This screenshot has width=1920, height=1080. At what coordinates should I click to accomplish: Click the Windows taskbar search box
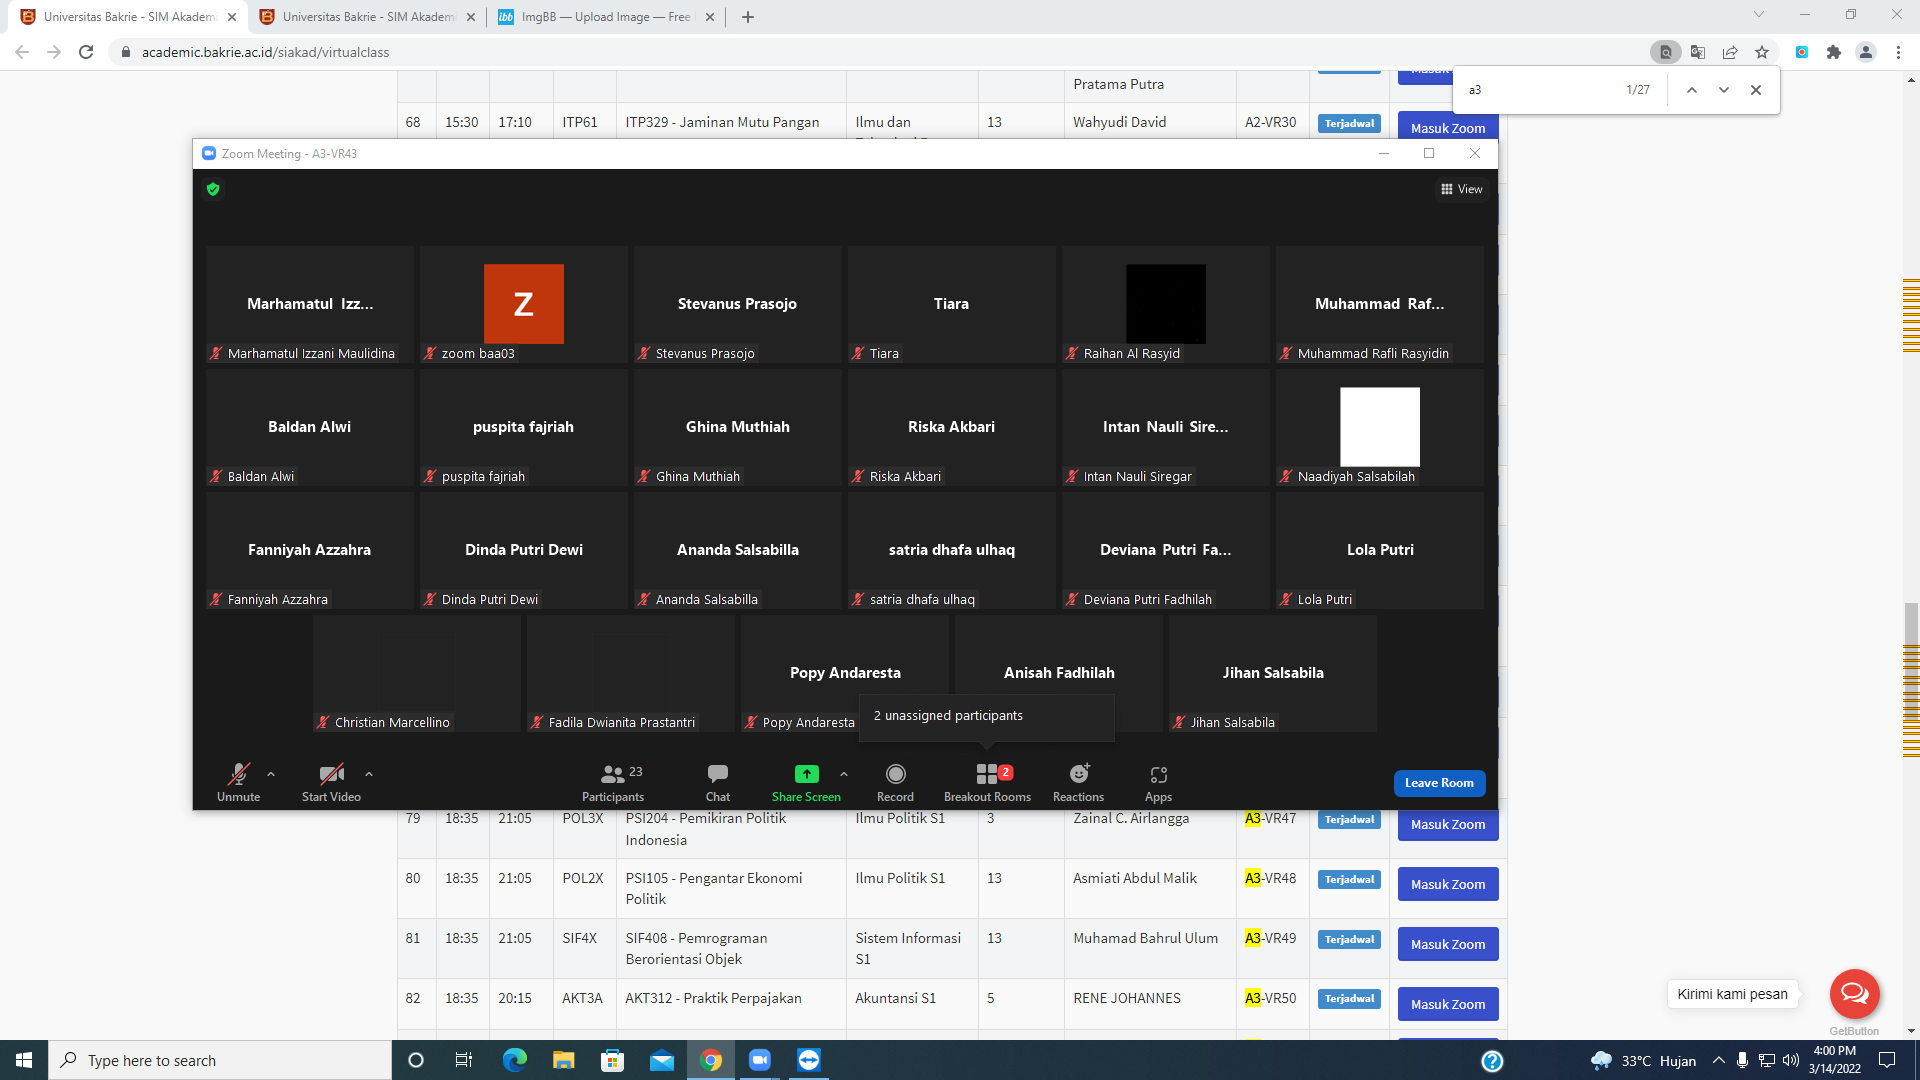tap(220, 1060)
